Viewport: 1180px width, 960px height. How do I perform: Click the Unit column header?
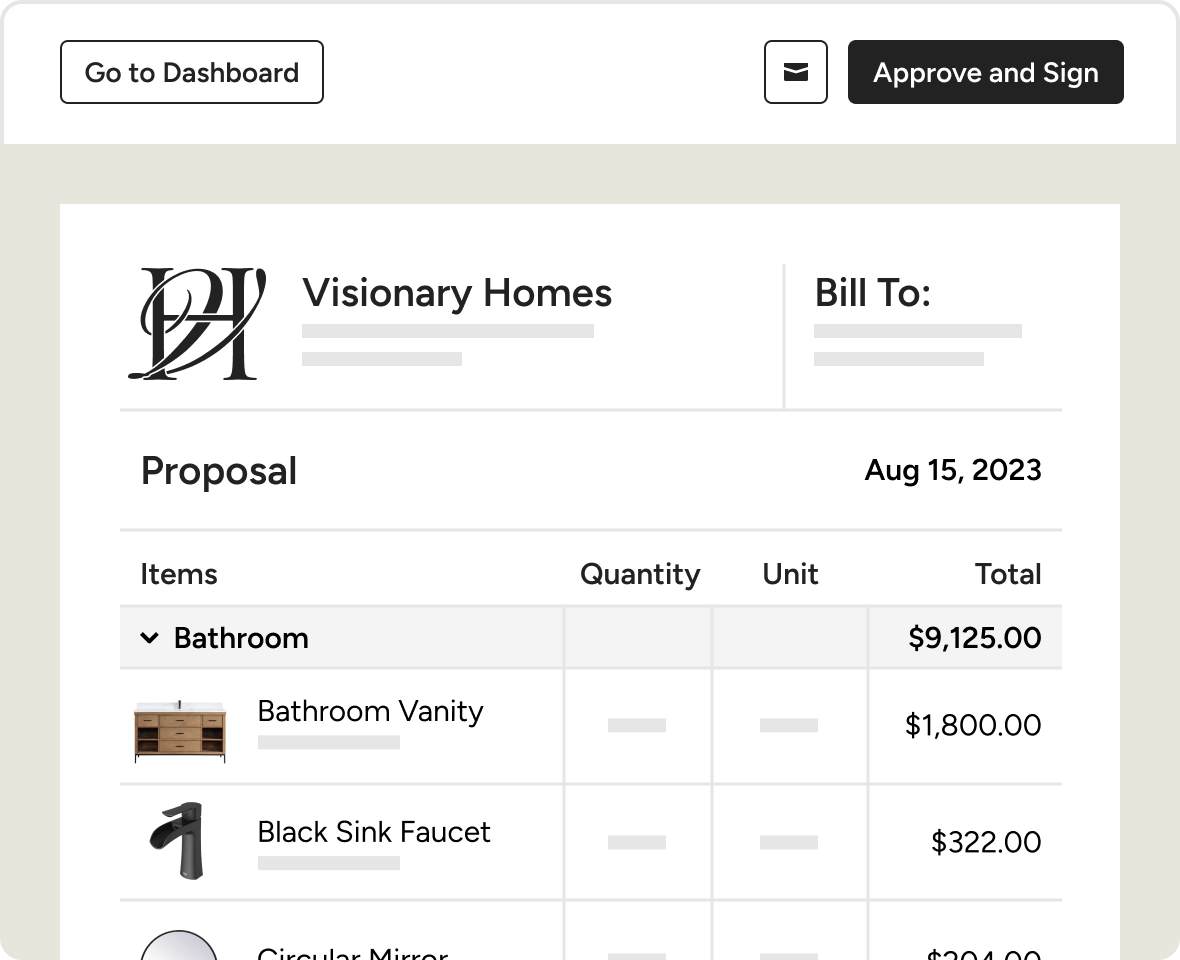pos(790,574)
